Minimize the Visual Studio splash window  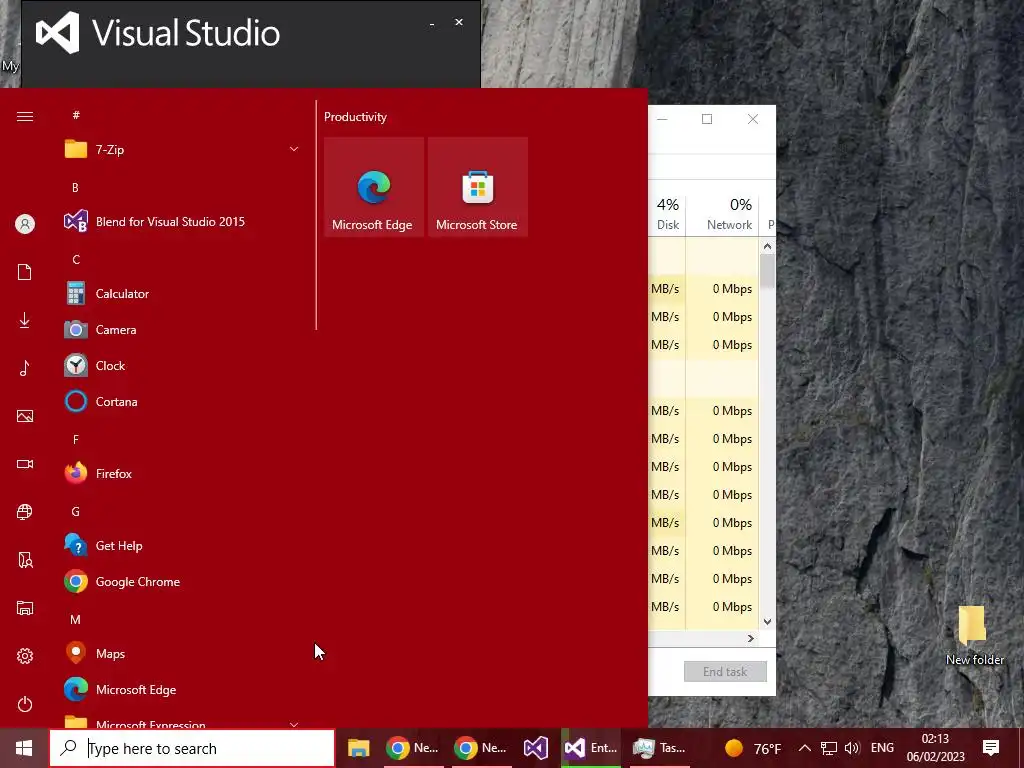click(432, 24)
